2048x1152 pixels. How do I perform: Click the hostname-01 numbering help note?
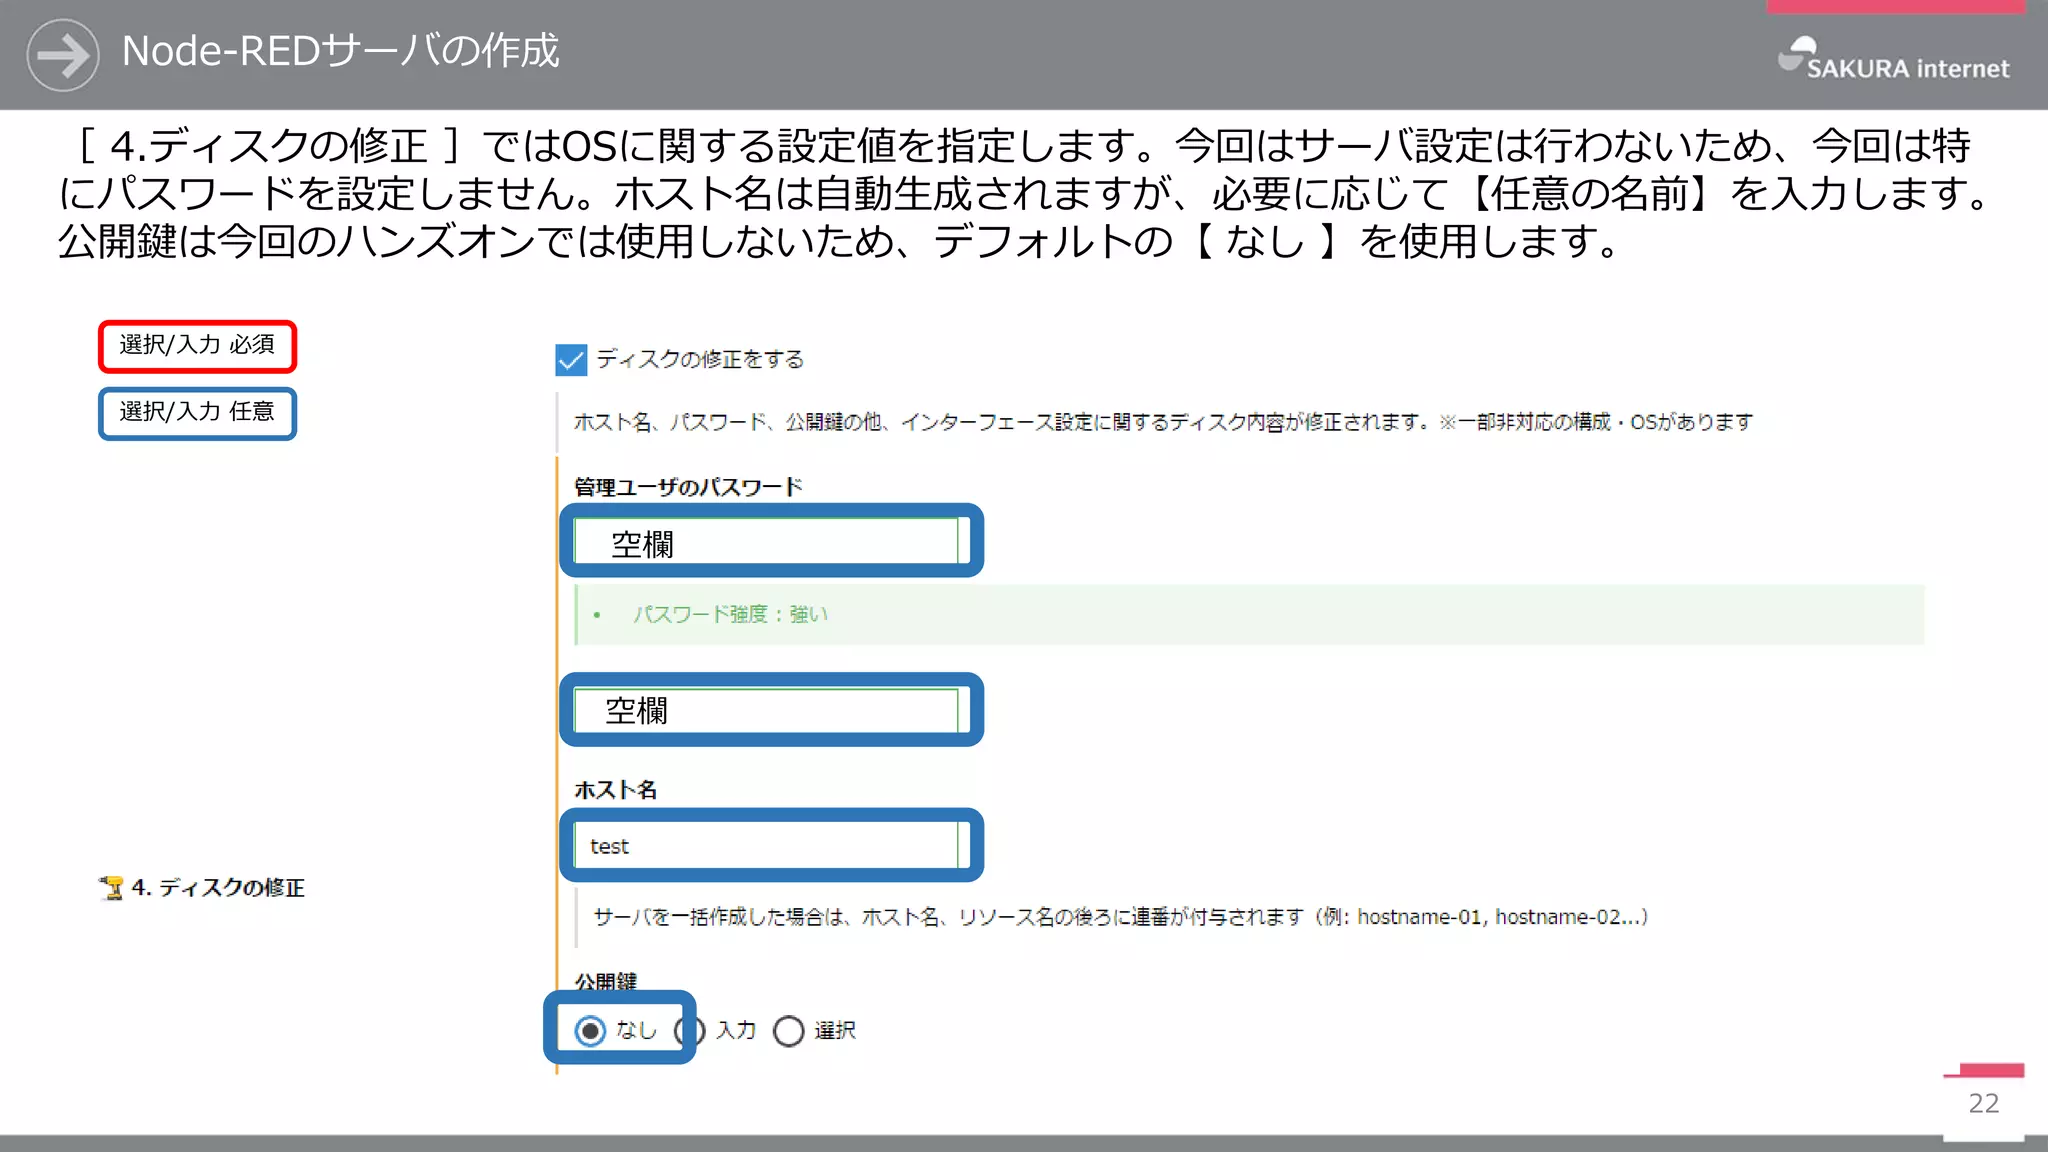[x=1120, y=917]
